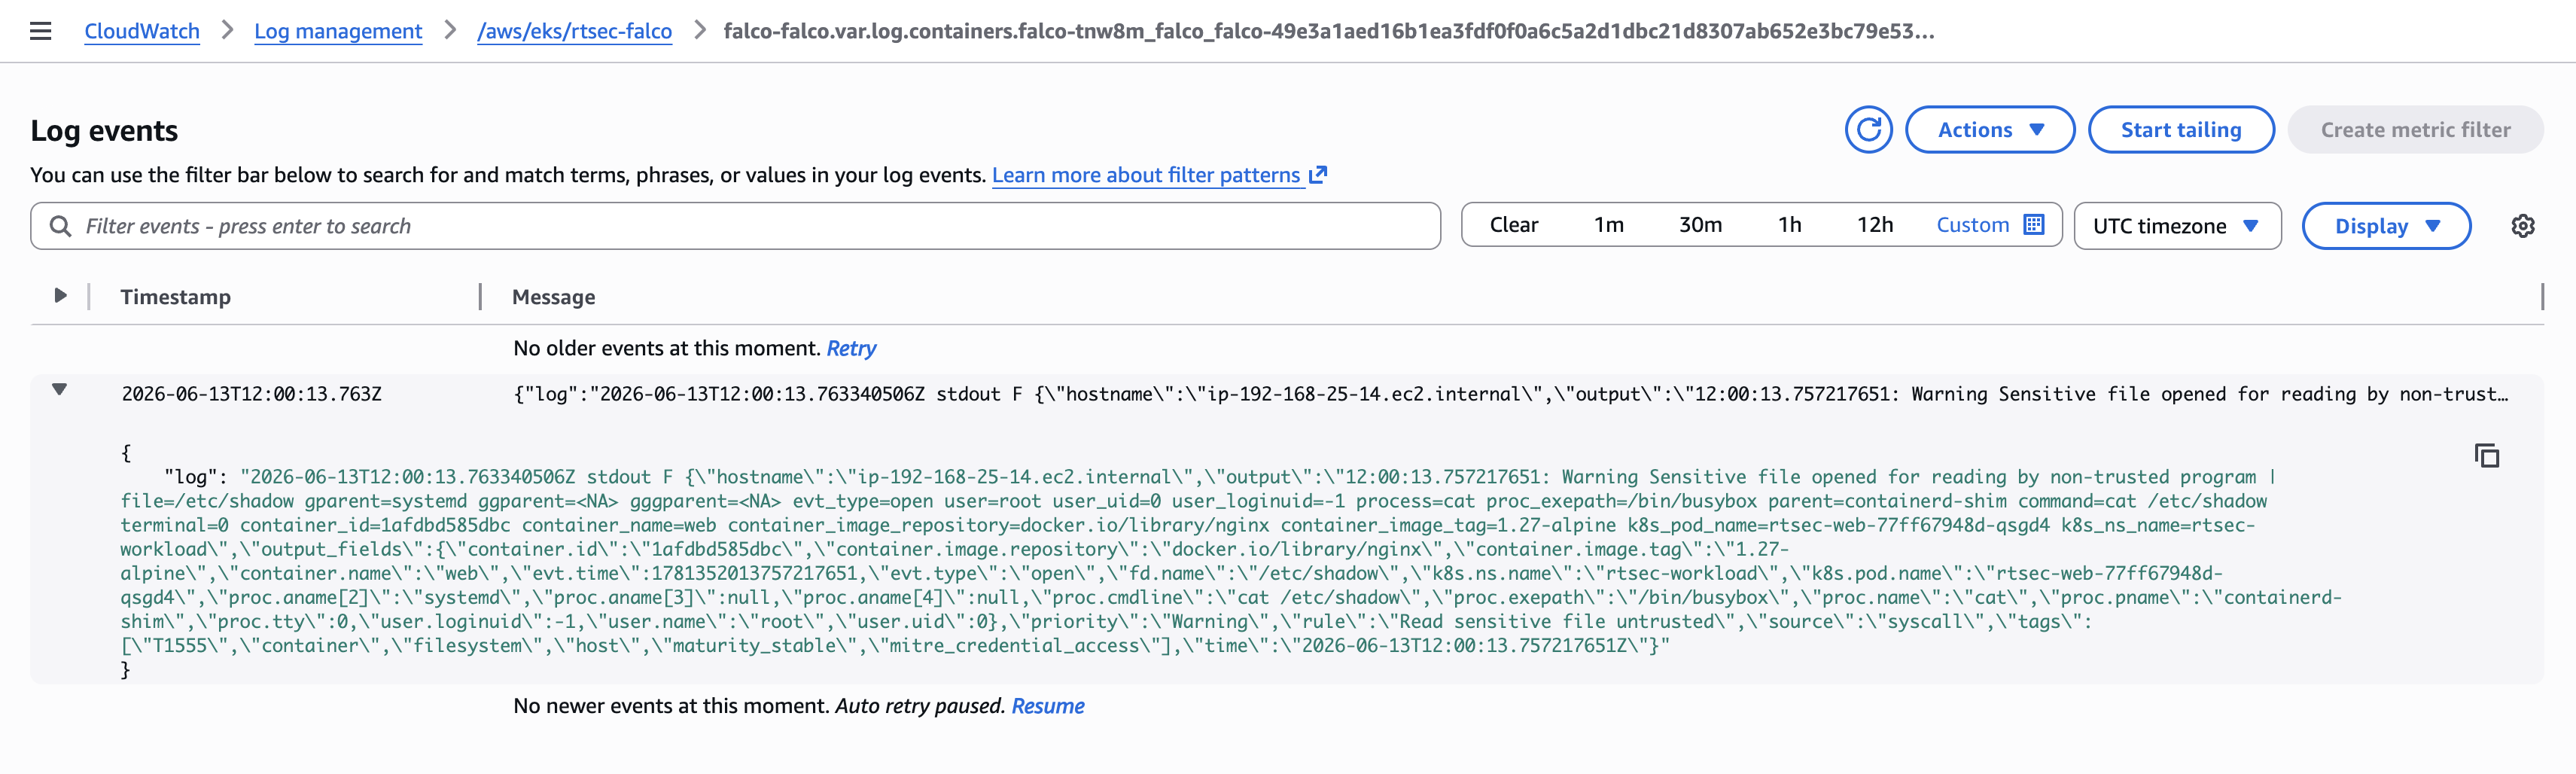
Task: Click Start tailing button
Action: [2181, 130]
